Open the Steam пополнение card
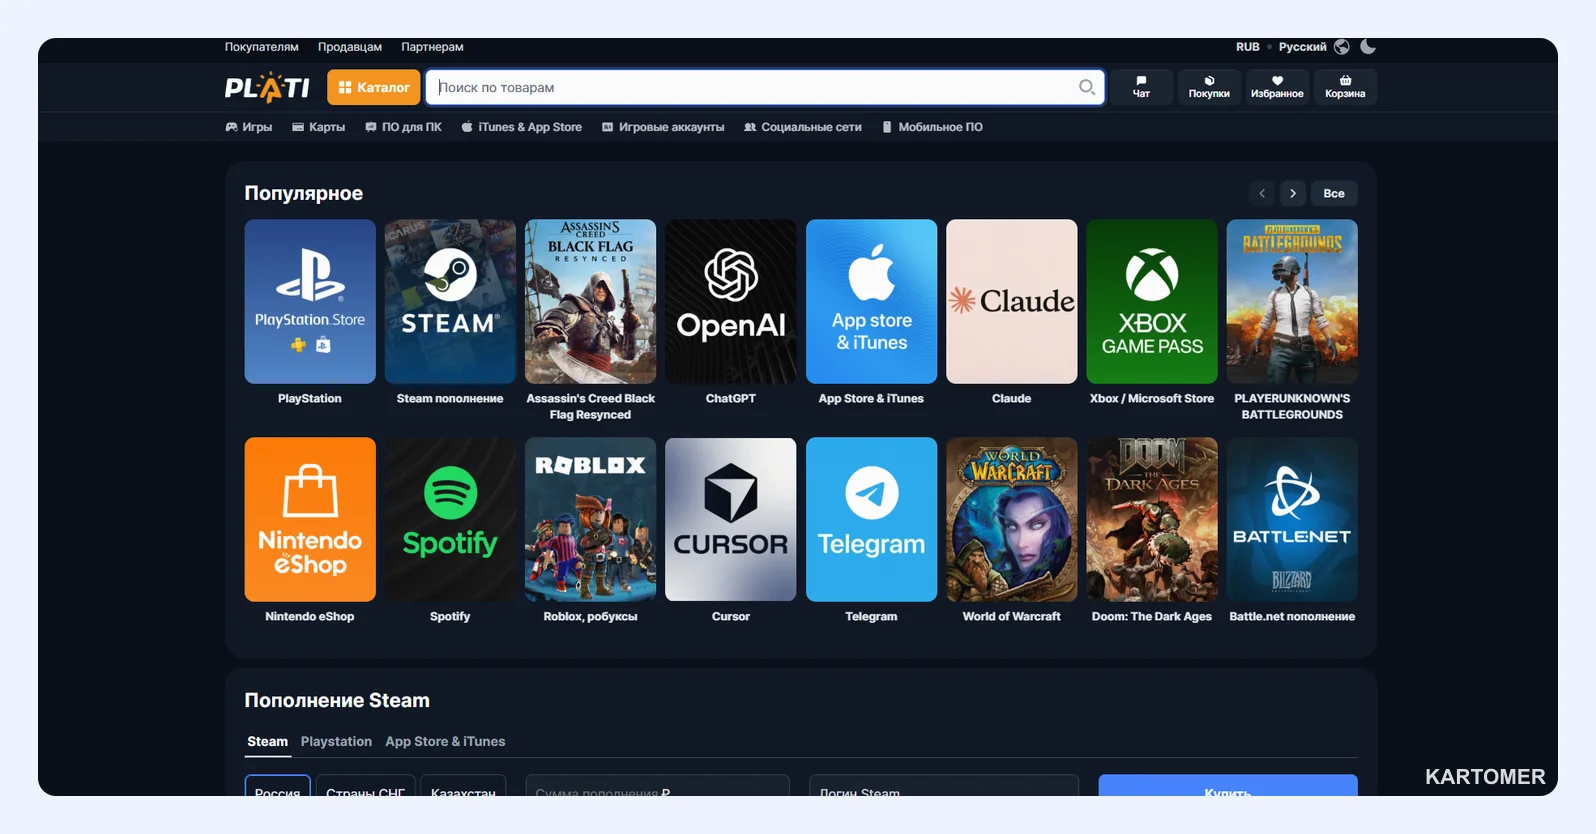Image resolution: width=1596 pixels, height=834 pixels. (450, 301)
